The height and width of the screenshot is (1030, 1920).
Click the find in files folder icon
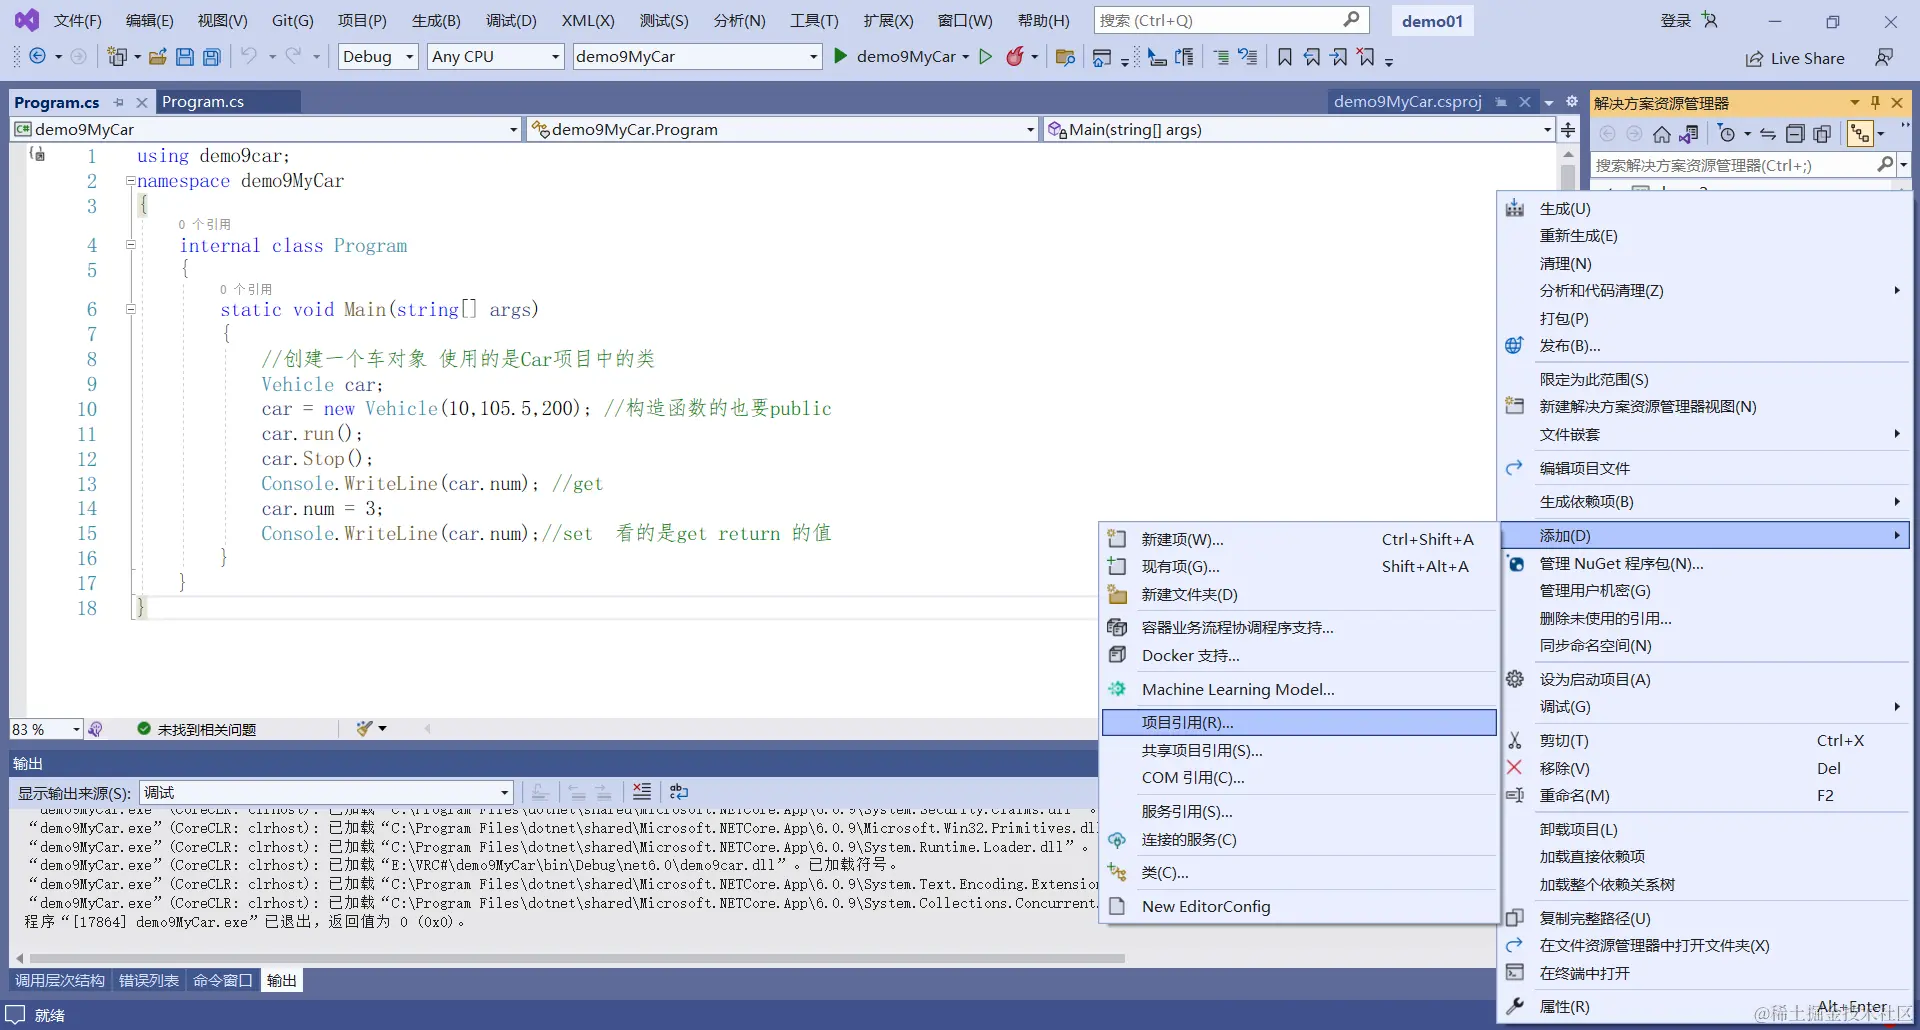click(1066, 57)
